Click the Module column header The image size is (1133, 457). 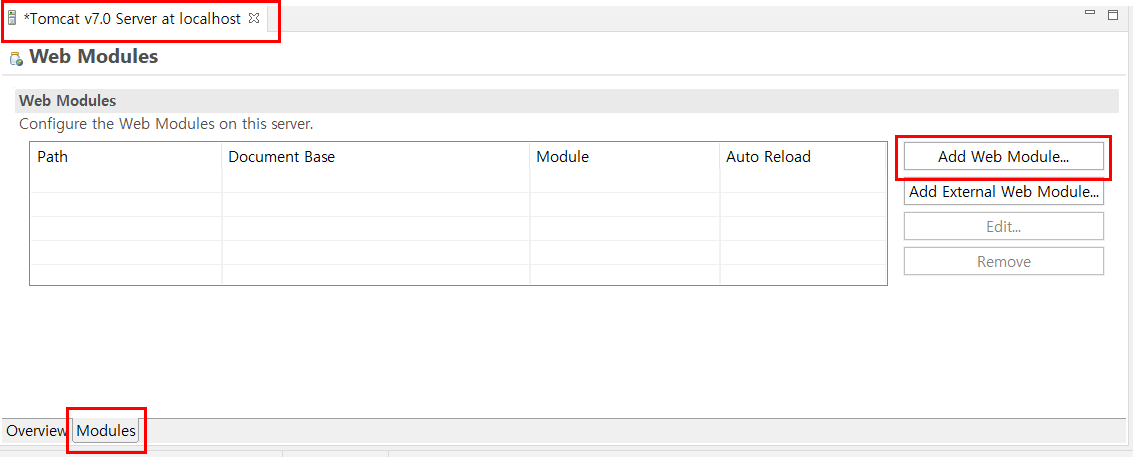(x=625, y=156)
